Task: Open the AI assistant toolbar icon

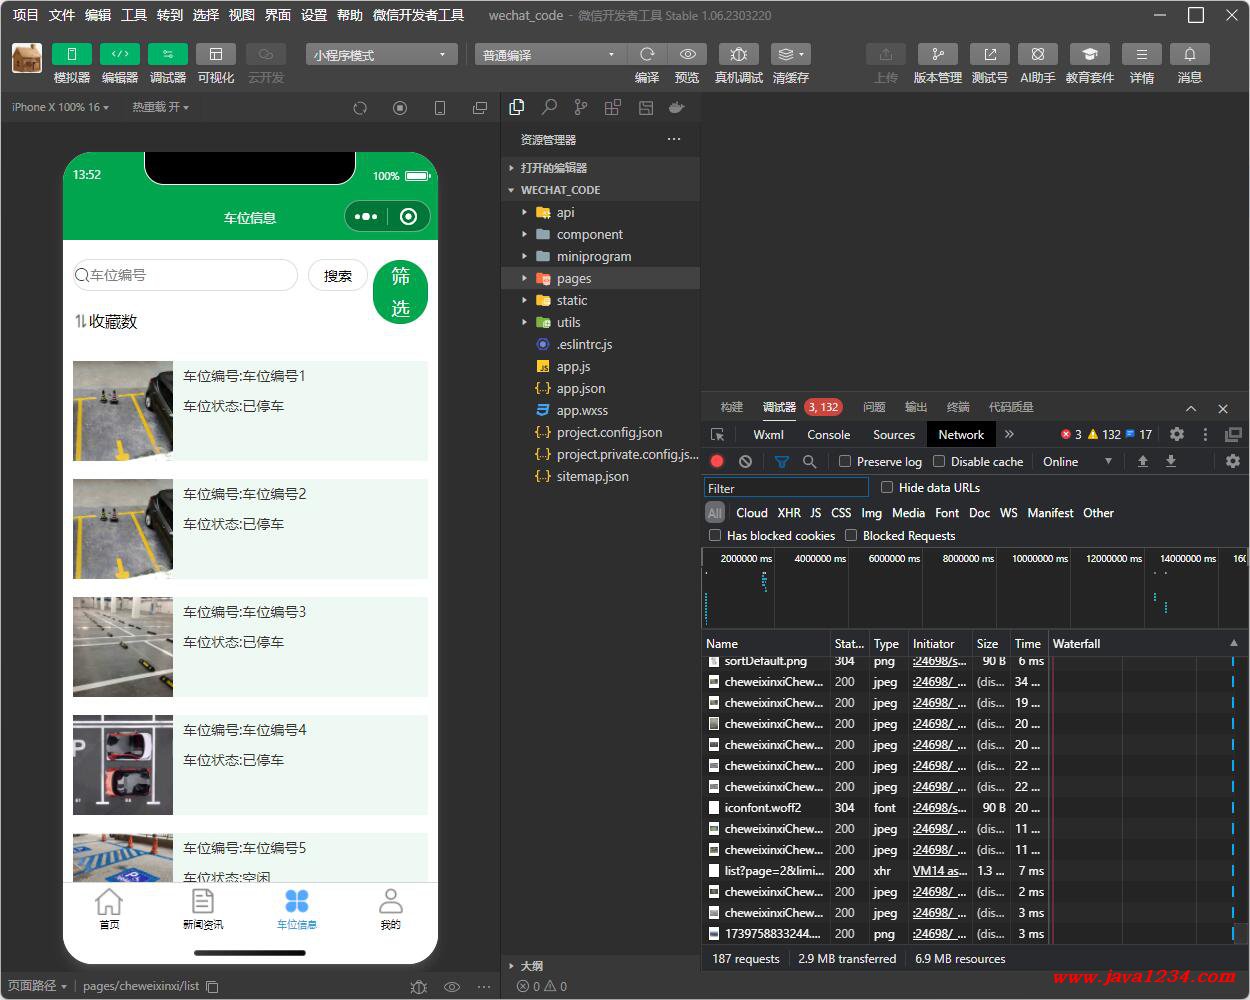Action: [x=1038, y=54]
